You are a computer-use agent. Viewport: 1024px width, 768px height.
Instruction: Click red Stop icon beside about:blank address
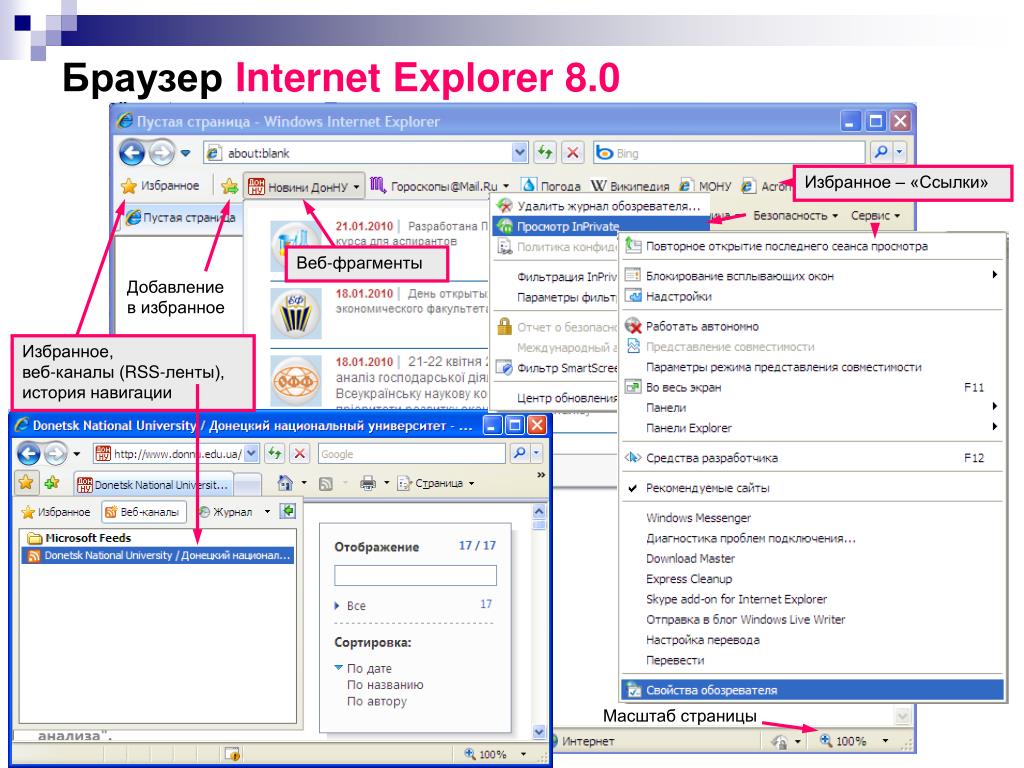click(x=573, y=153)
